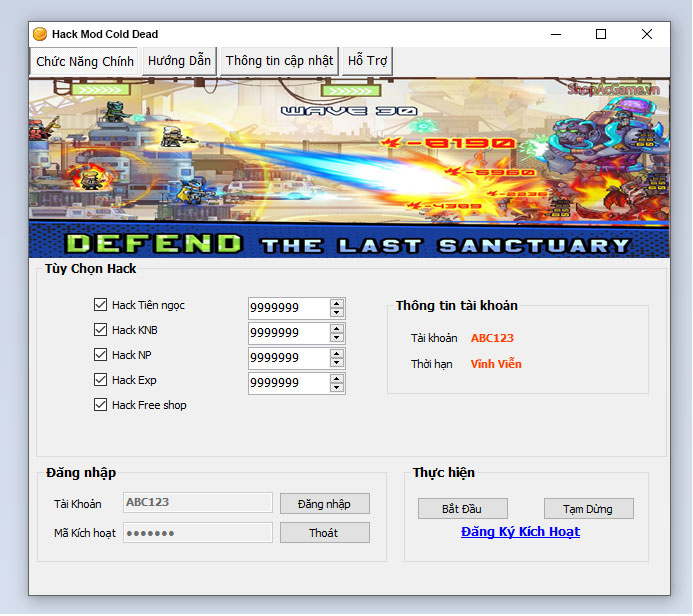The image size is (693, 616).
Task: Maximize the Hack Mod Cold Dead window
Action: [x=601, y=34]
